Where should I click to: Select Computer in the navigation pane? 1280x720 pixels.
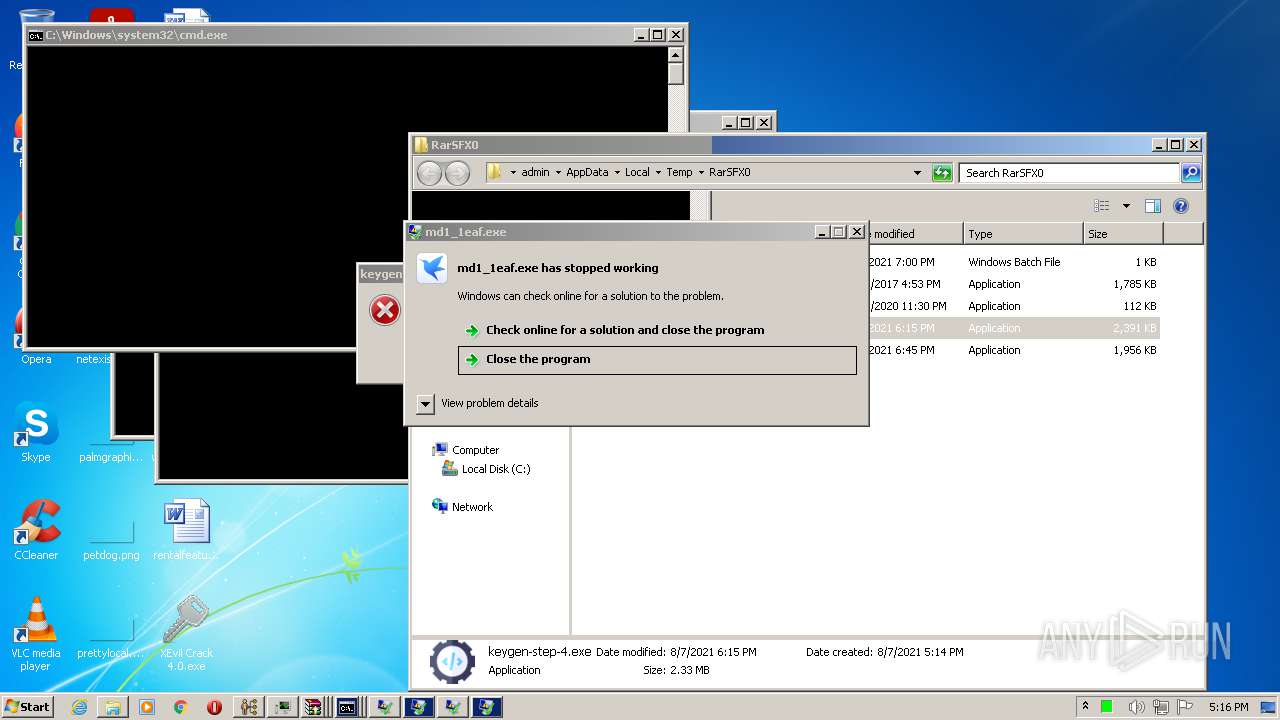(475, 450)
